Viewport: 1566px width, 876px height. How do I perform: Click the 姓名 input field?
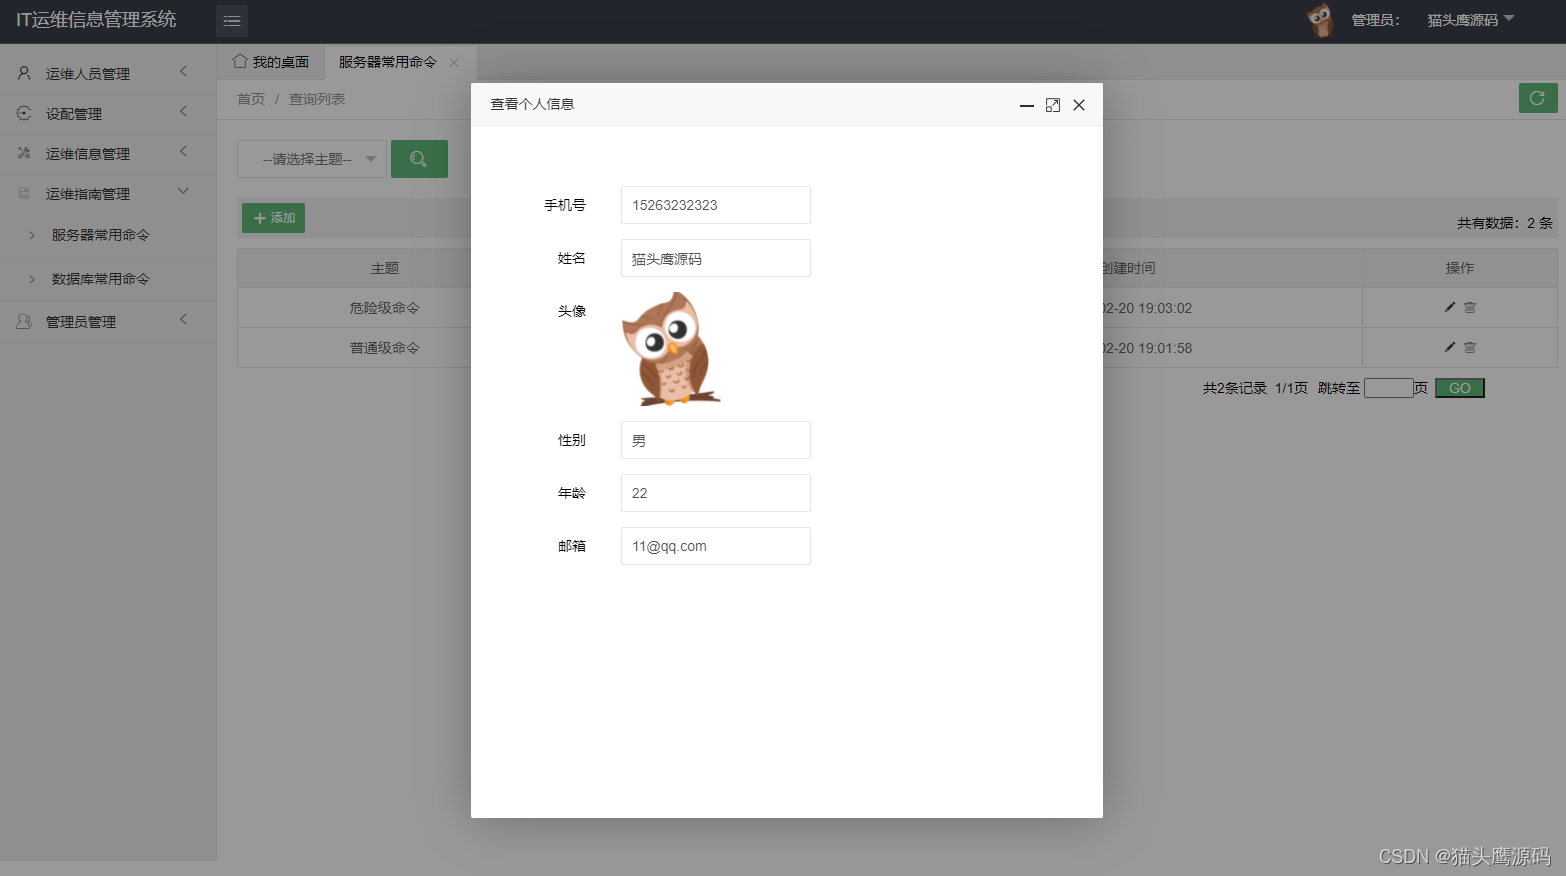[716, 258]
